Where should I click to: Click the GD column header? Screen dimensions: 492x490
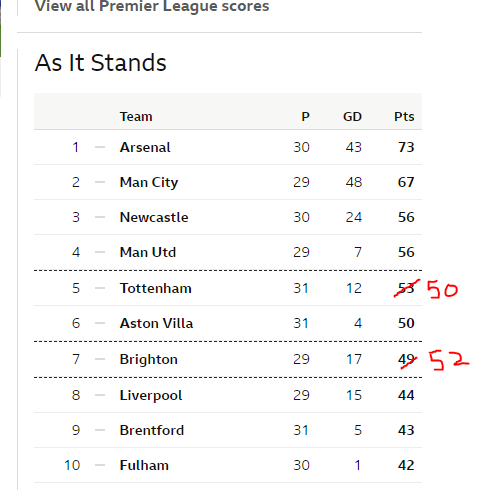(x=352, y=117)
